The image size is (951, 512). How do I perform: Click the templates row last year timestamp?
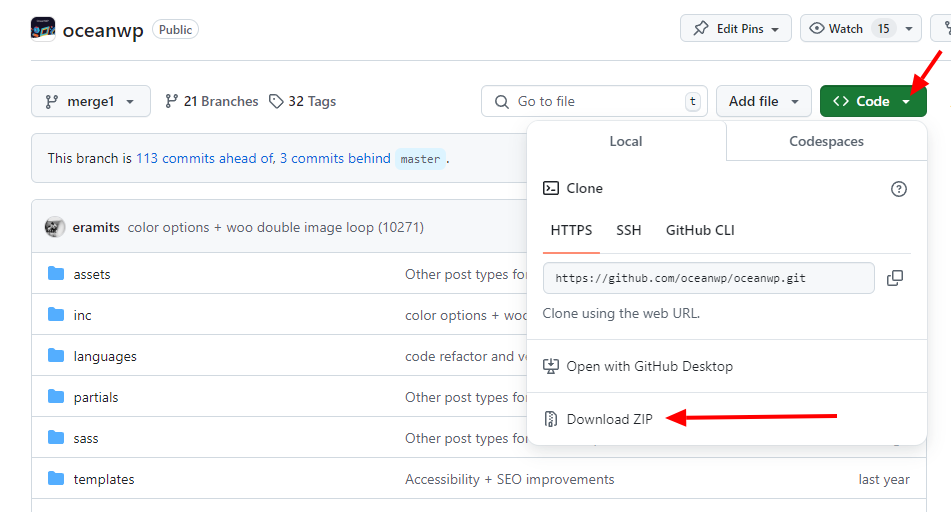click(884, 479)
